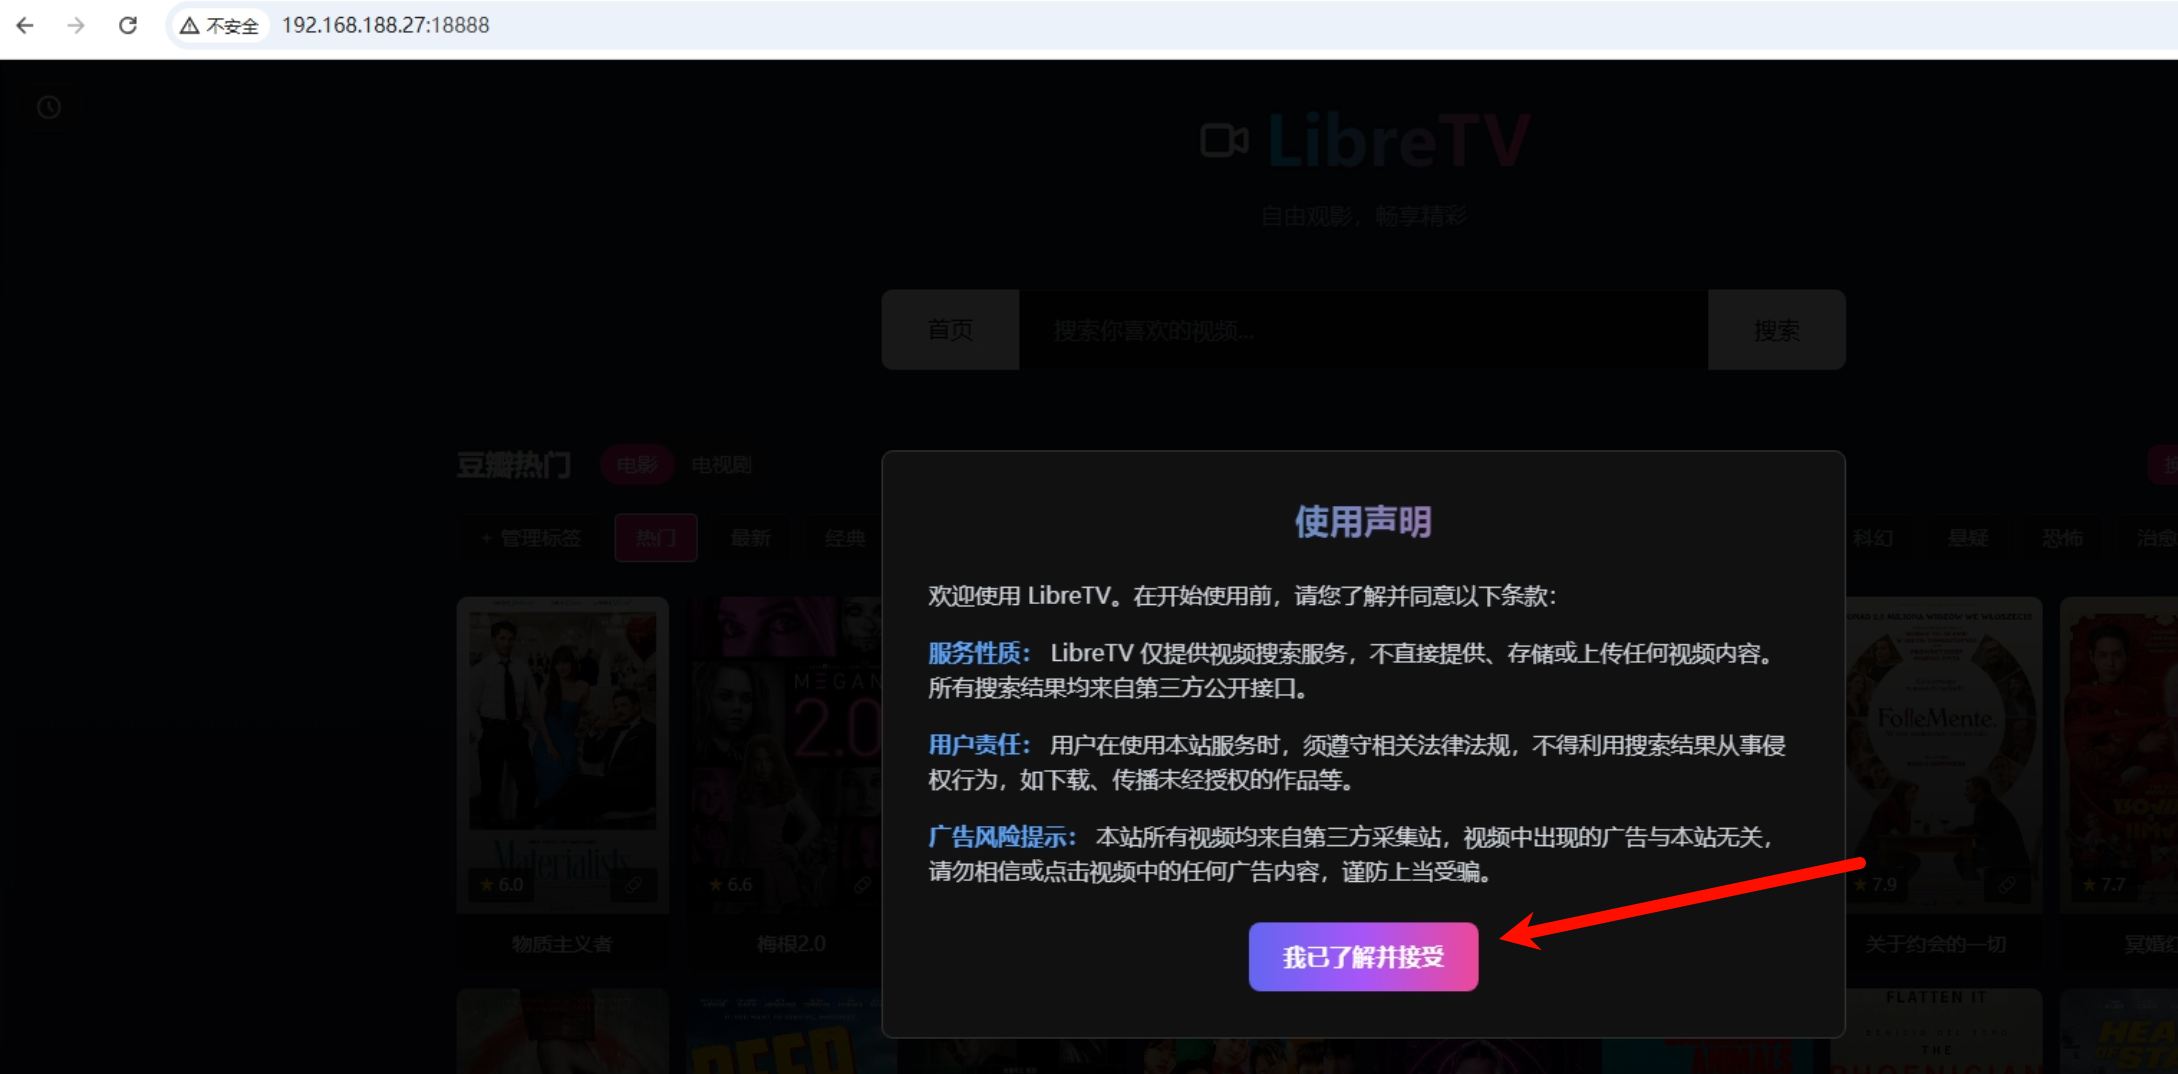The width and height of the screenshot is (2178, 1074).
Task: Reload the page with the refresh icon
Action: point(128,25)
